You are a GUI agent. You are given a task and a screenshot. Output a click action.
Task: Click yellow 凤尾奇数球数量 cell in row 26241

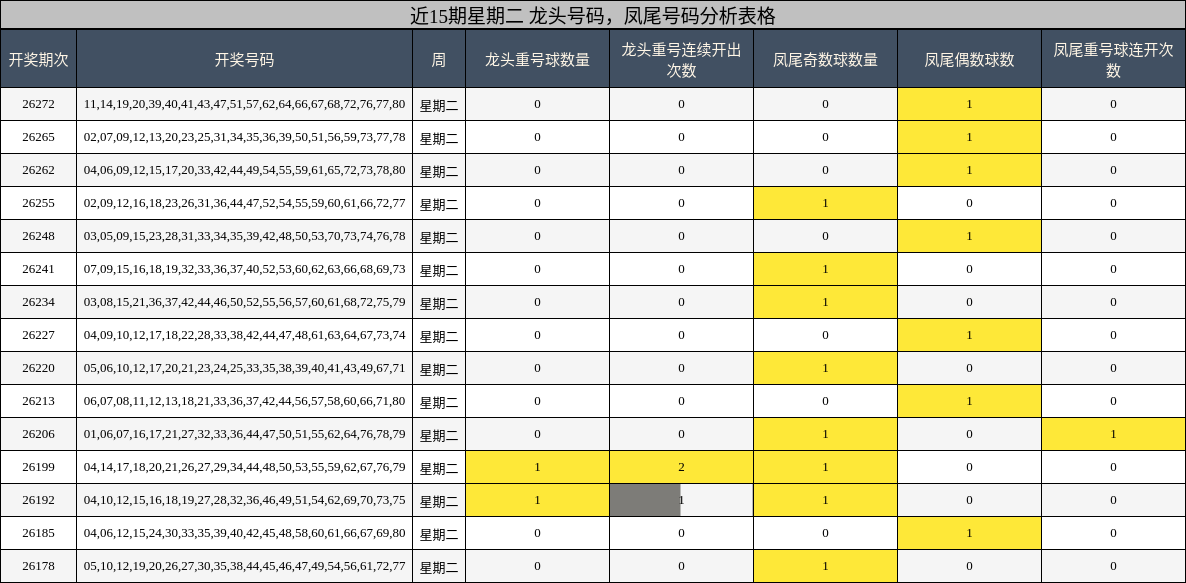point(826,269)
